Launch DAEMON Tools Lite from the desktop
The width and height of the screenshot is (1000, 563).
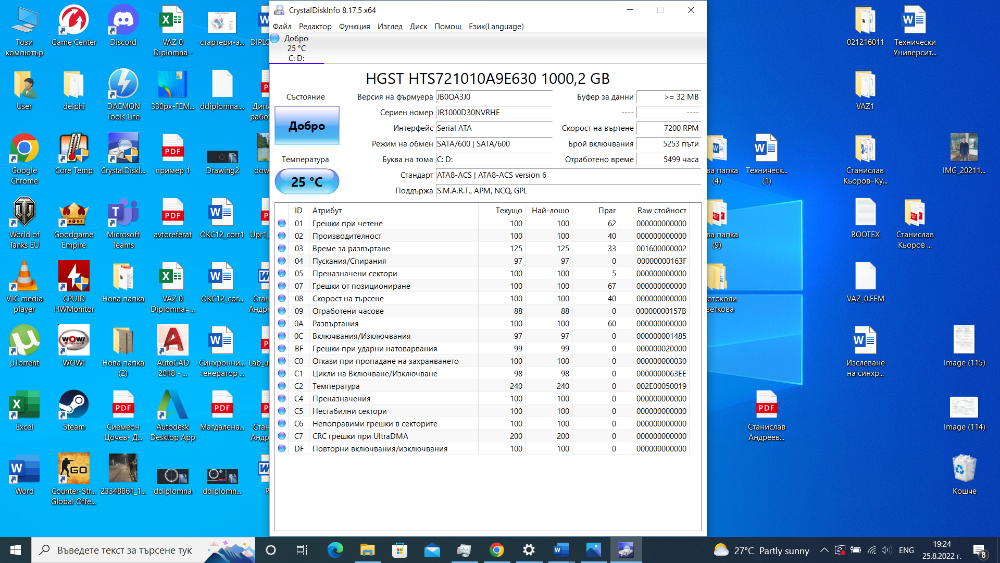coord(123,95)
